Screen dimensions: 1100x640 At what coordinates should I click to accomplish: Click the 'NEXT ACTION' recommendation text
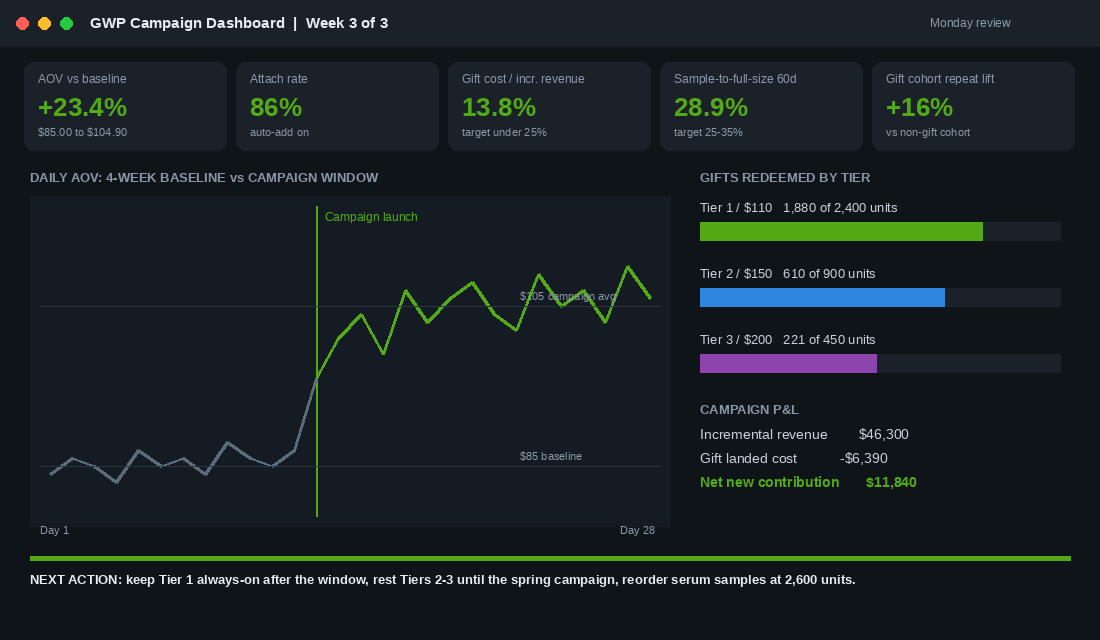click(443, 580)
